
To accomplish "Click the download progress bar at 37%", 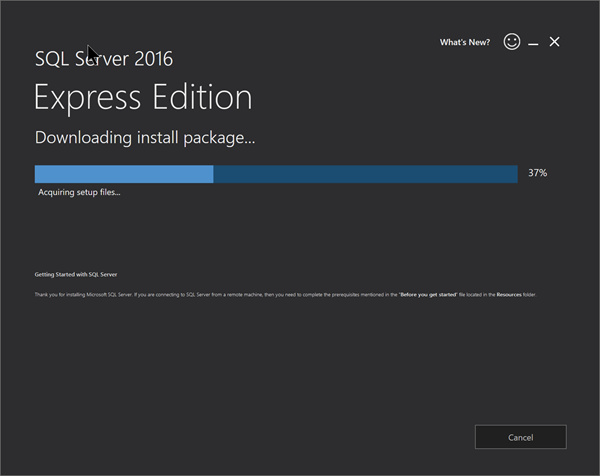I will point(276,174).
